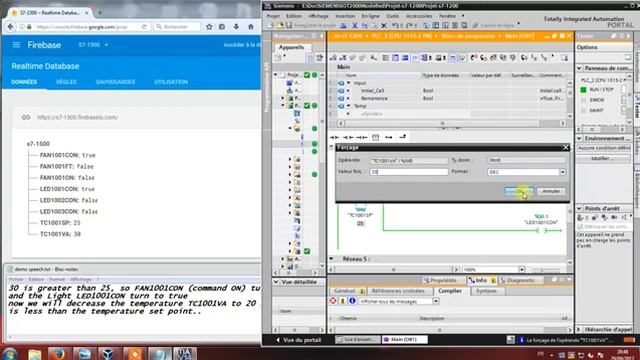640x360 pixels.
Task: Open the Firebase hamburger navigation menu
Action: coord(16,44)
